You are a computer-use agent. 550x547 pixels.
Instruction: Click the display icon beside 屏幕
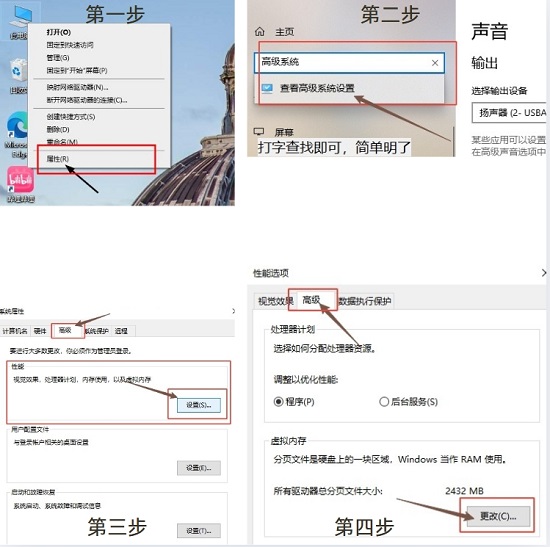(x=259, y=132)
